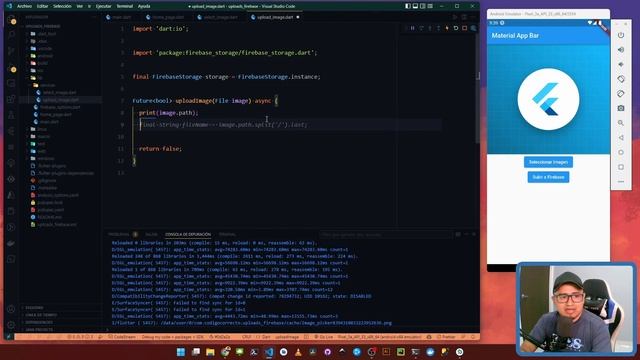Viewport: 640px width, 360px height.
Task: Click the Go Live status bar button
Action: (324, 337)
